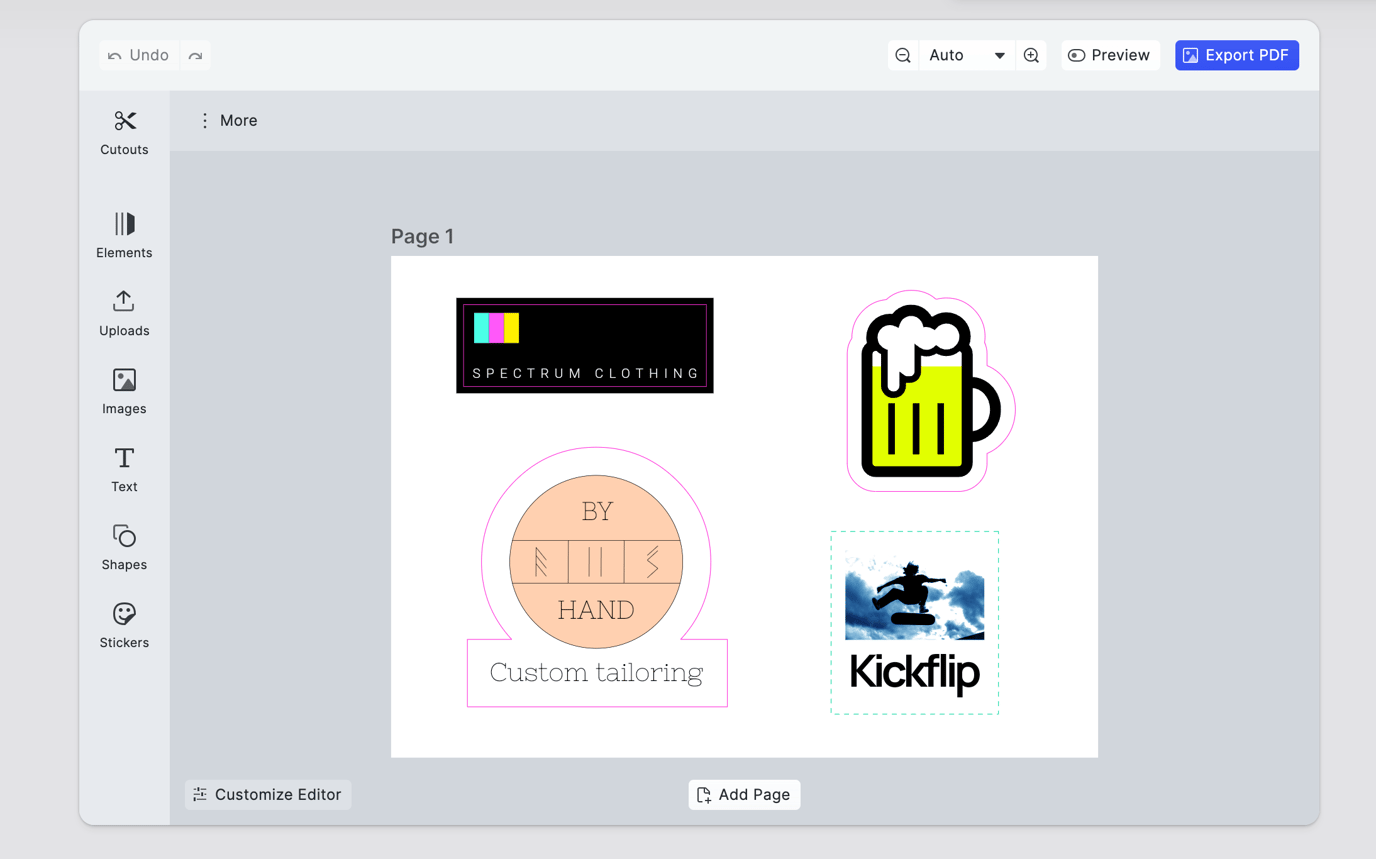The image size is (1376, 859).
Task: Click Undo in the top toolbar
Action: click(139, 55)
